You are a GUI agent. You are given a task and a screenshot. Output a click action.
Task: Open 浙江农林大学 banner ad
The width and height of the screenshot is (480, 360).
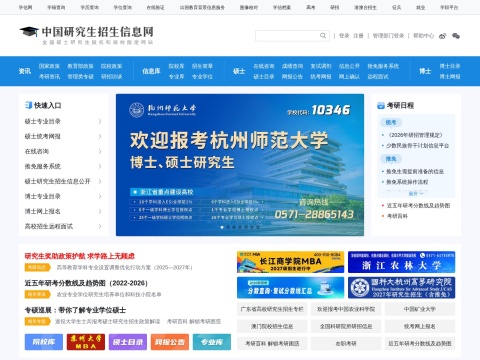coord(401,262)
